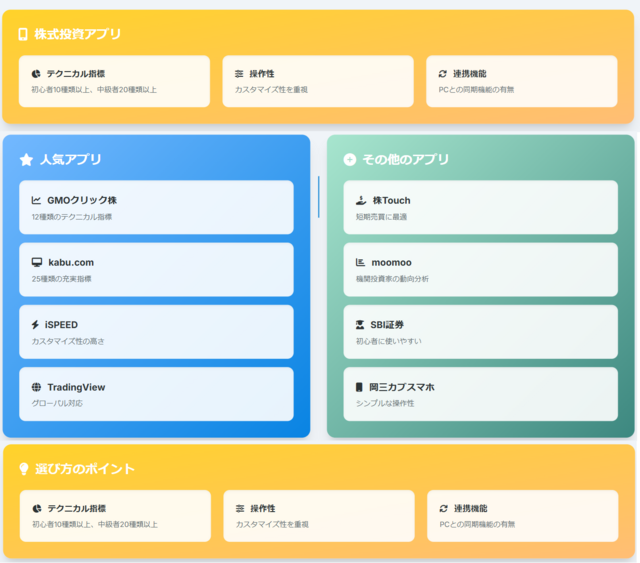This screenshot has width=640, height=563.
Task: Select the 選び方のポイント heading text
Action: pyautogui.click(x=84, y=469)
